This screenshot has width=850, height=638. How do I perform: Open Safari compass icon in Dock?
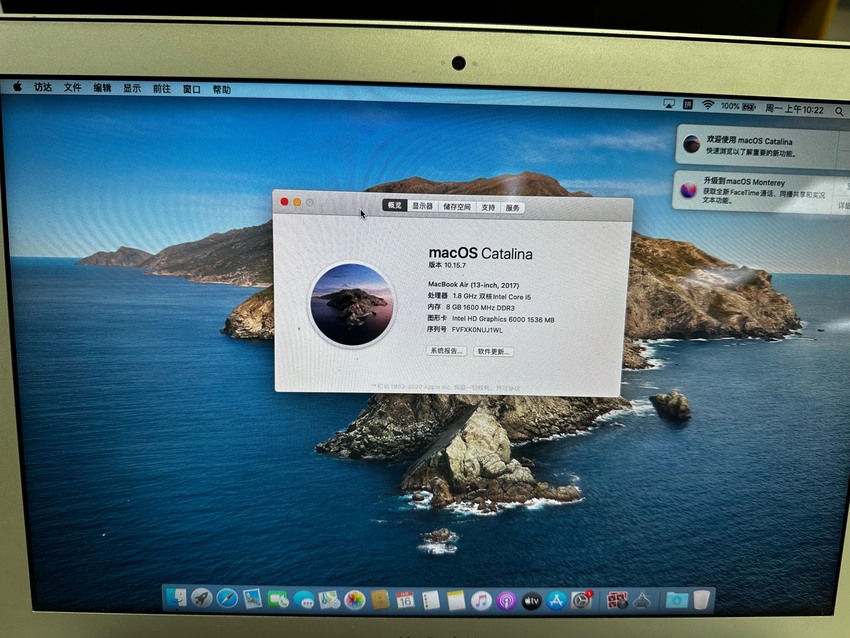(x=227, y=598)
